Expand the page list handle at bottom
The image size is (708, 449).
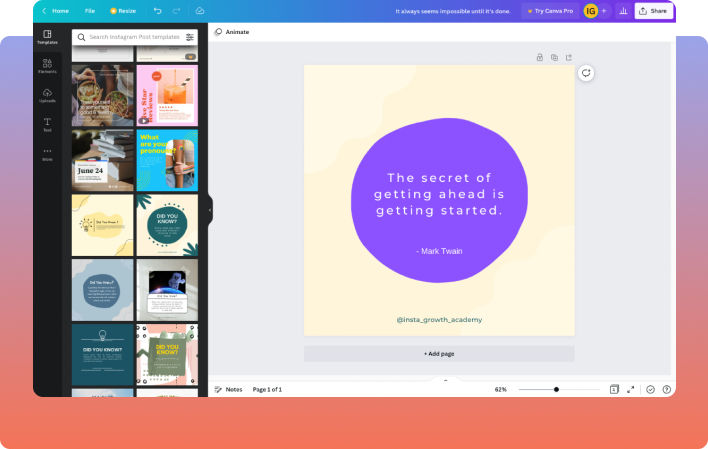click(445, 380)
